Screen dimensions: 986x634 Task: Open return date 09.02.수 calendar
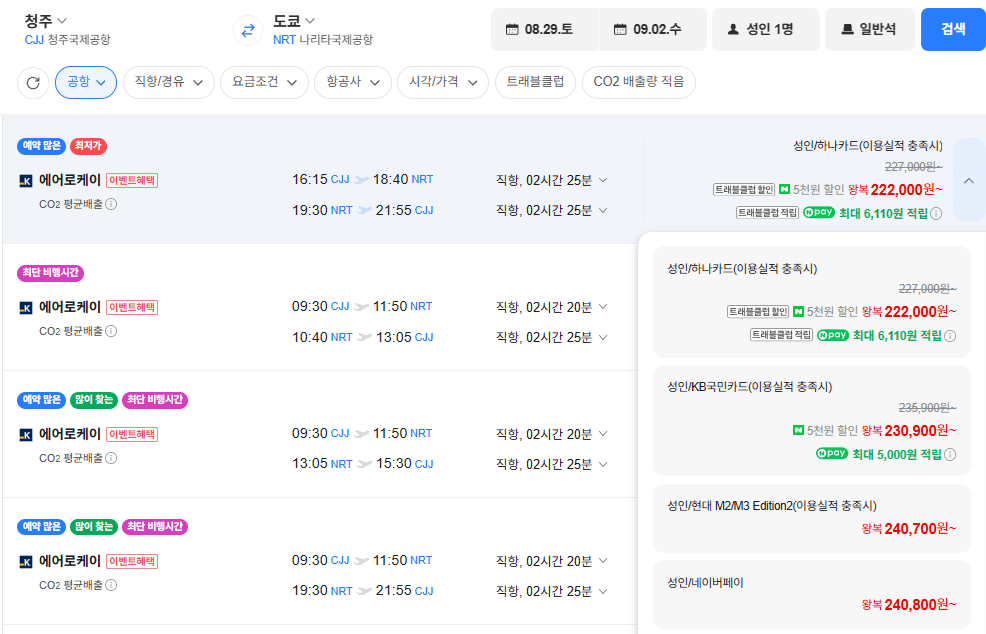(653, 30)
